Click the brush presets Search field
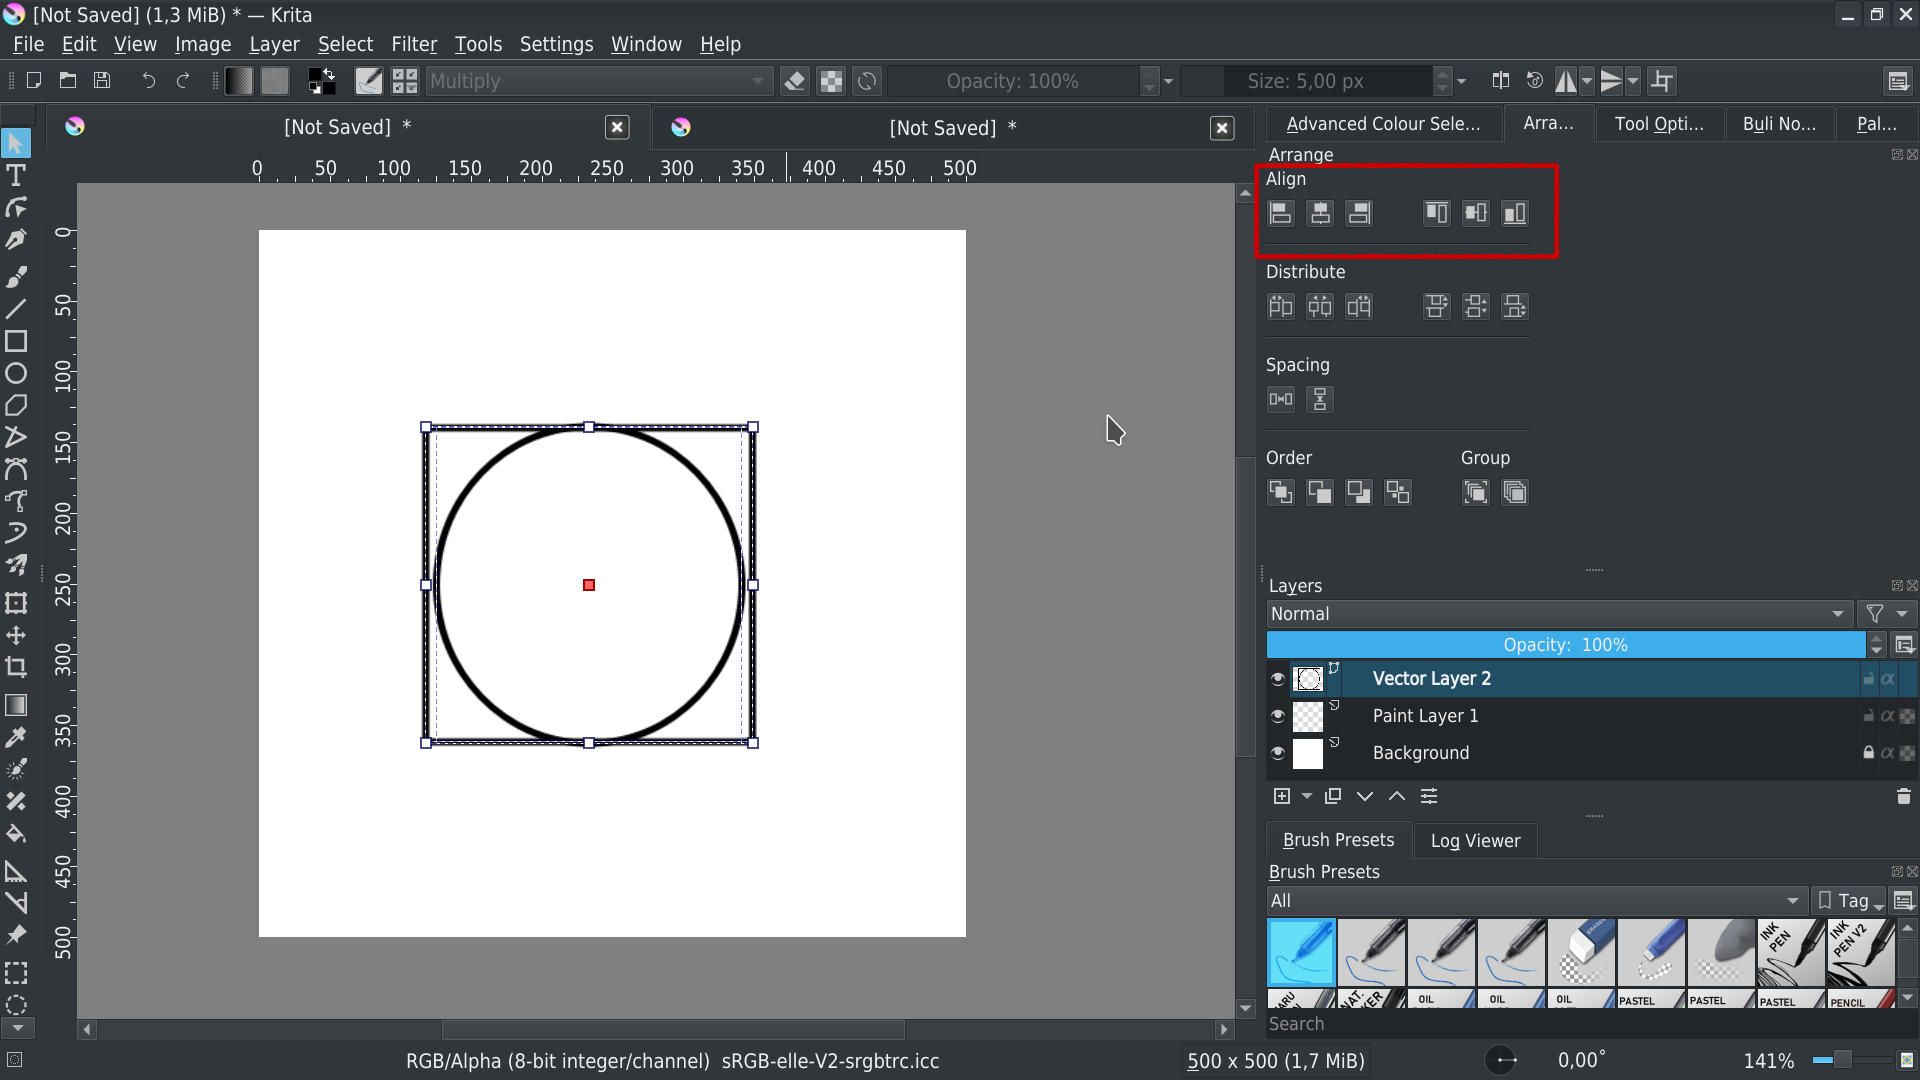The image size is (1920, 1080). 1580,1024
